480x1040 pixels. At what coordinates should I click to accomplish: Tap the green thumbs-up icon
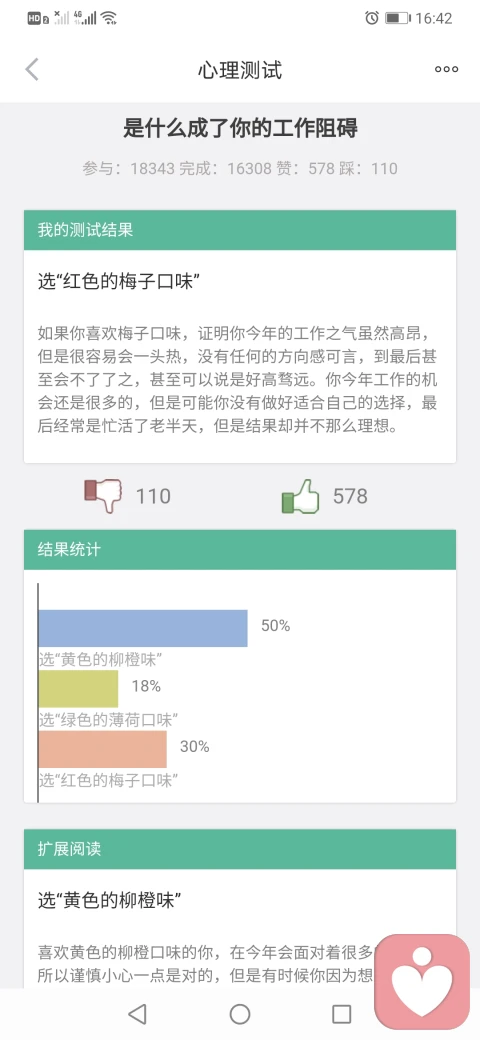coord(301,495)
